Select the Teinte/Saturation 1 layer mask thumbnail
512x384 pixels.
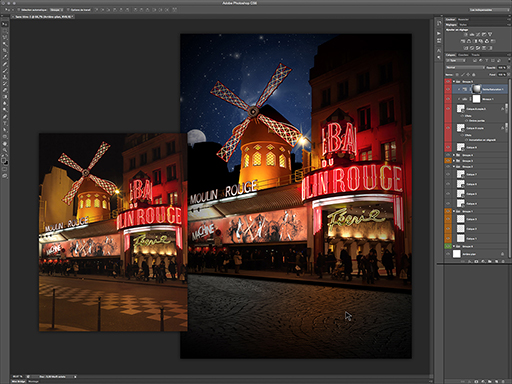pos(476,89)
